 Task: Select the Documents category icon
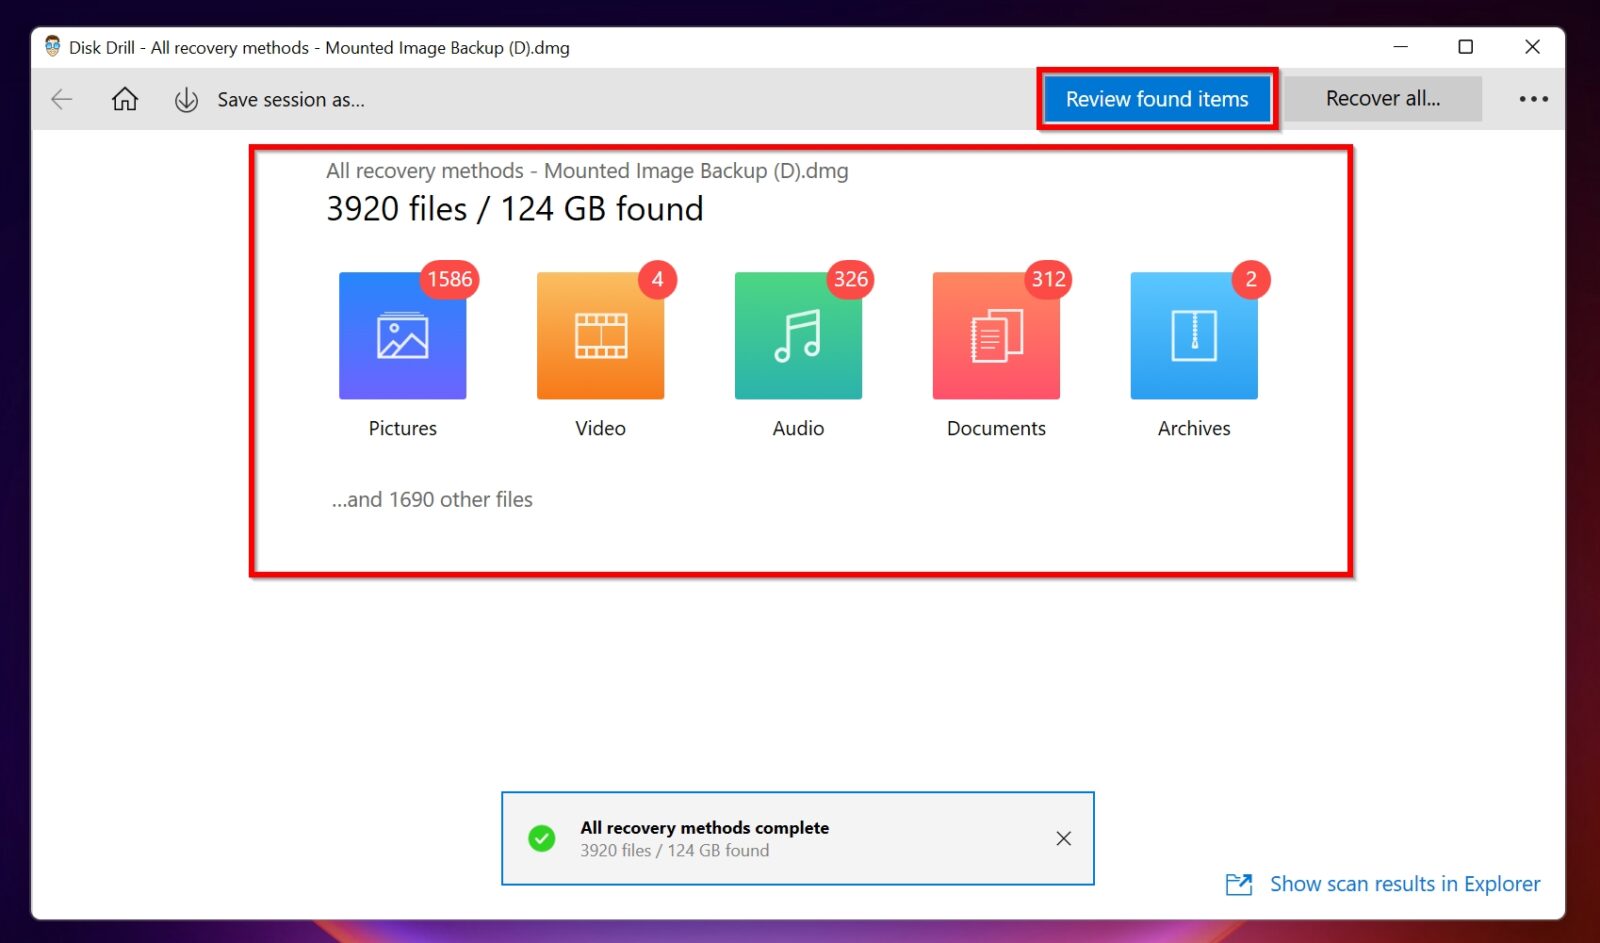(995, 335)
